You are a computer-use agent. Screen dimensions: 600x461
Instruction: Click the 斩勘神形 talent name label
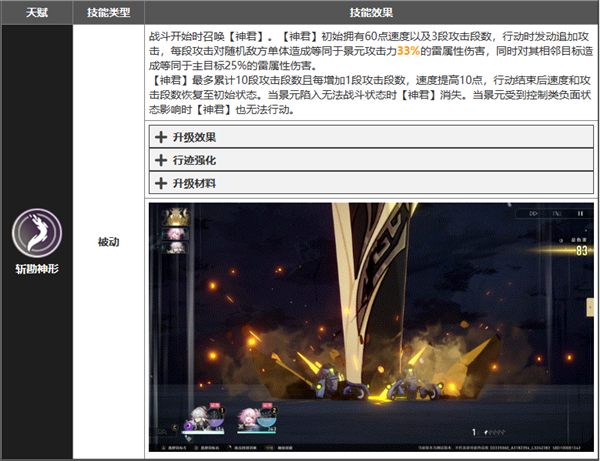click(x=37, y=269)
